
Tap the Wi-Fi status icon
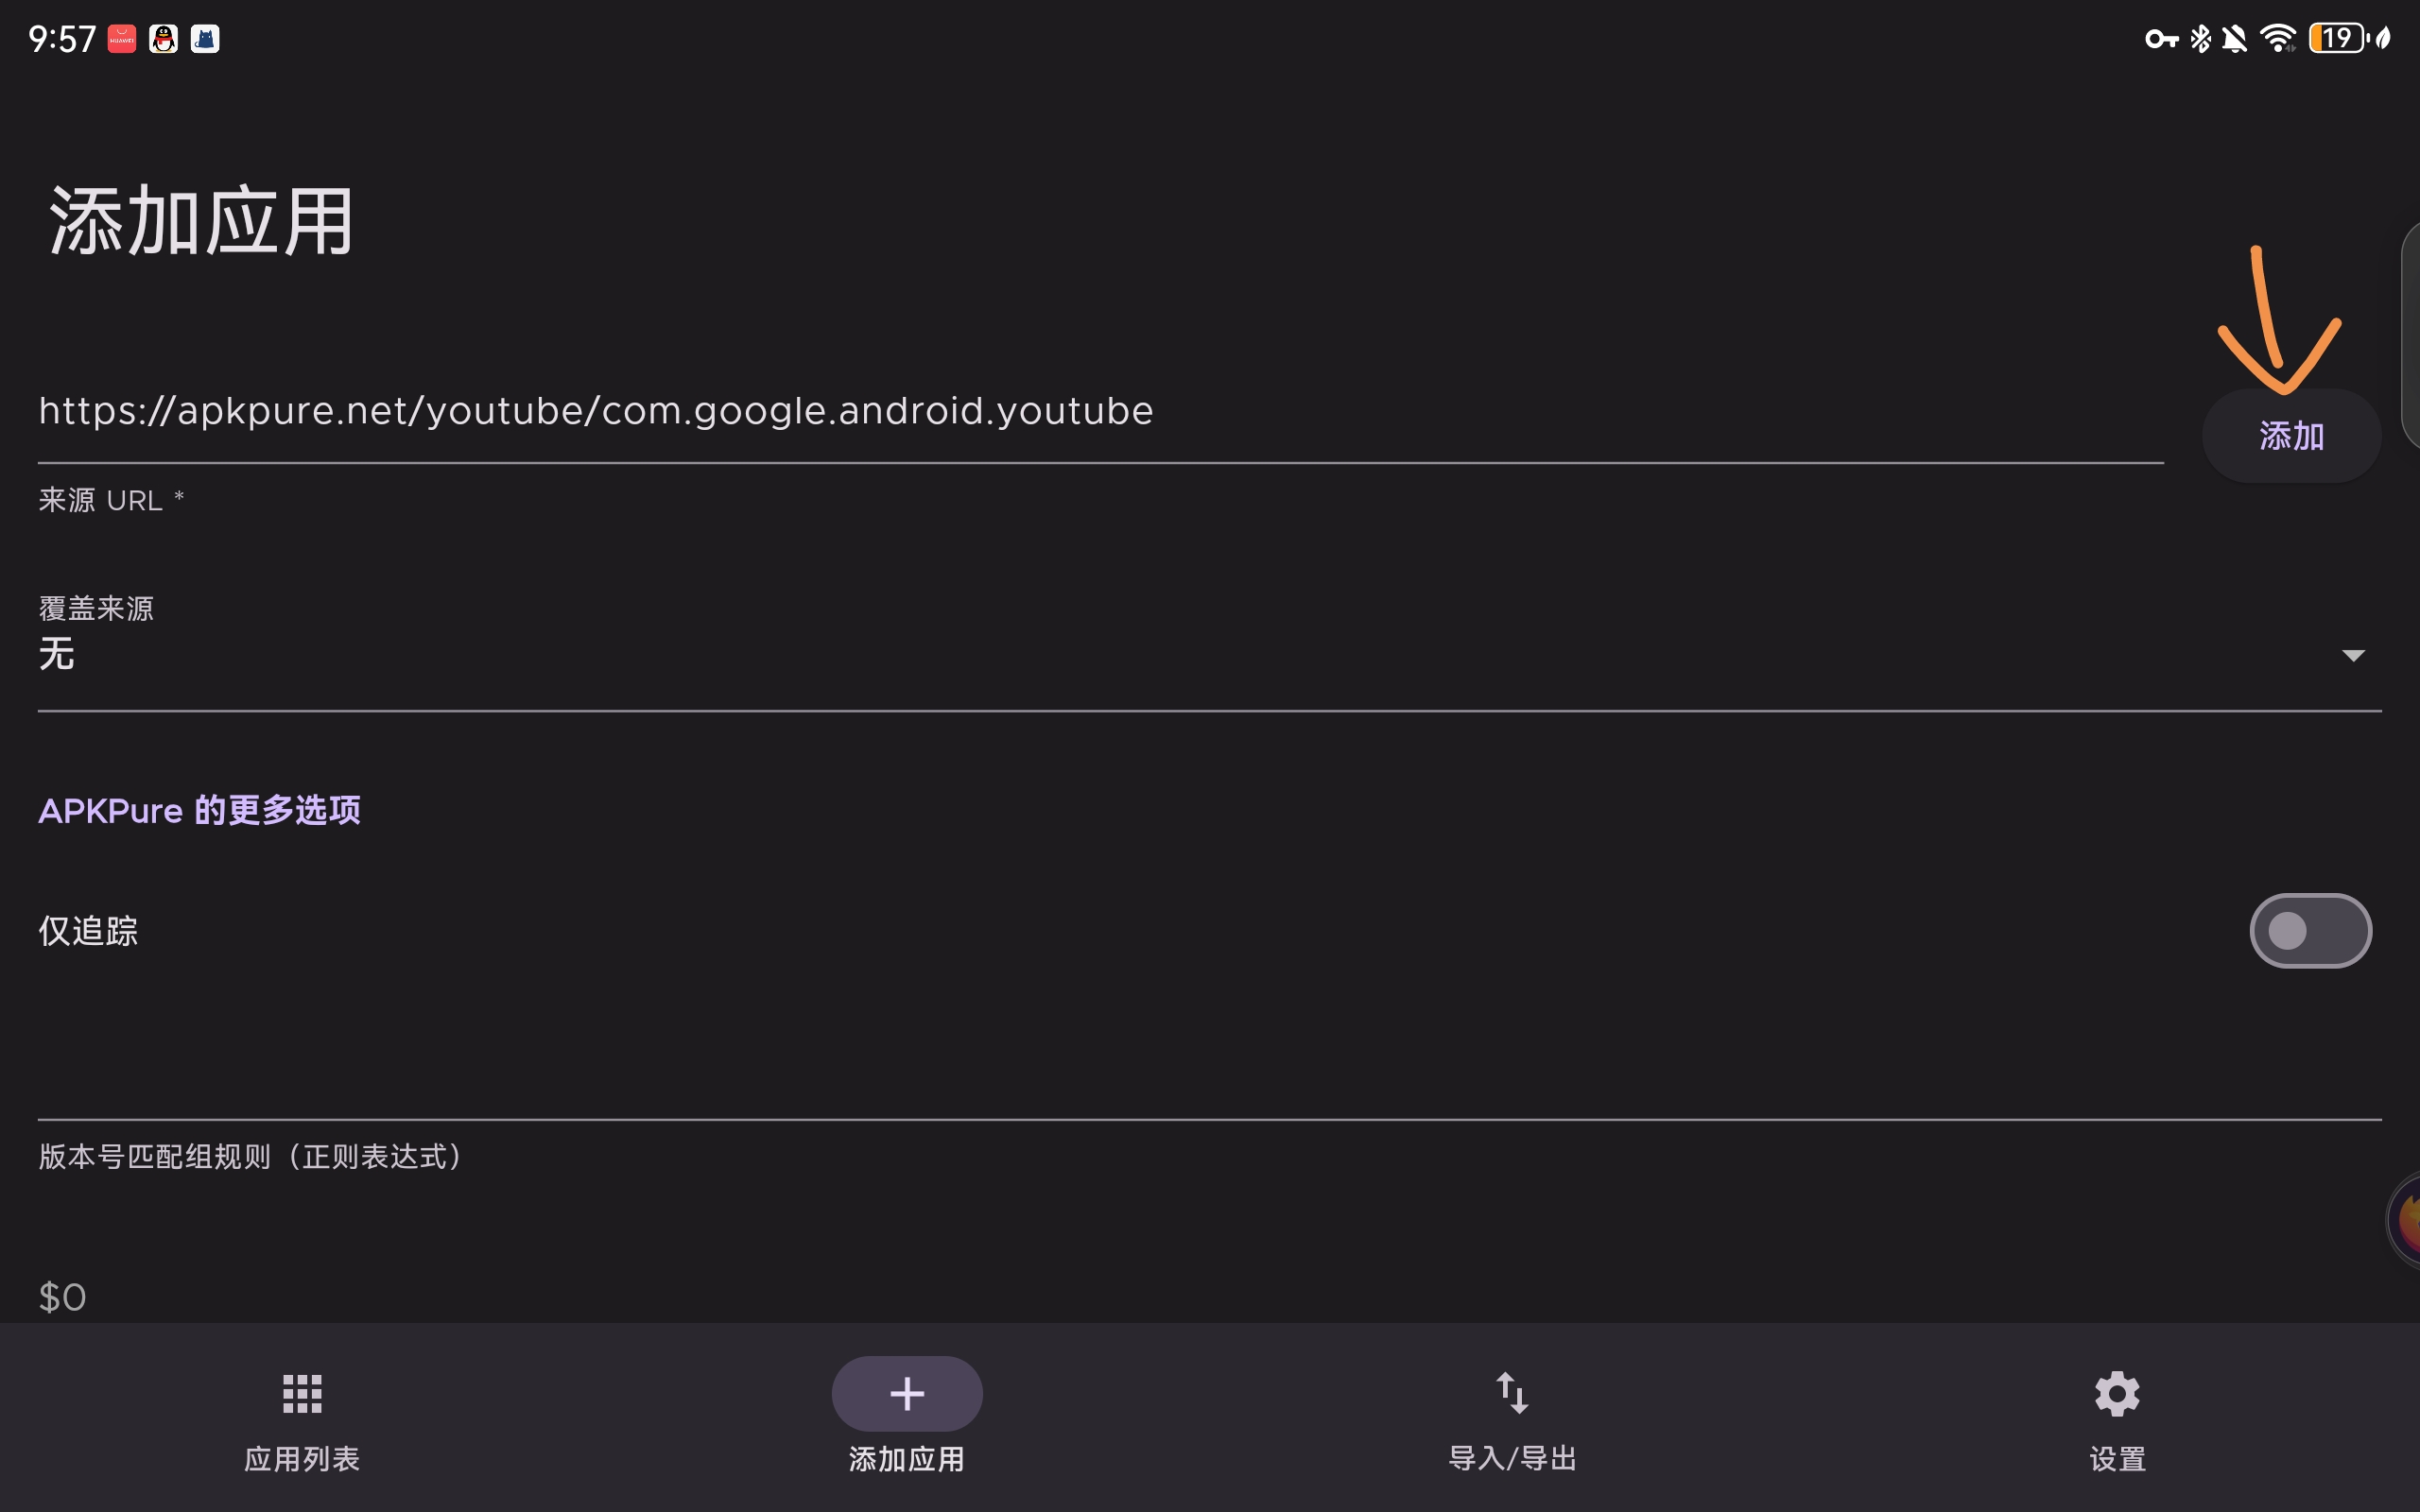point(2278,38)
